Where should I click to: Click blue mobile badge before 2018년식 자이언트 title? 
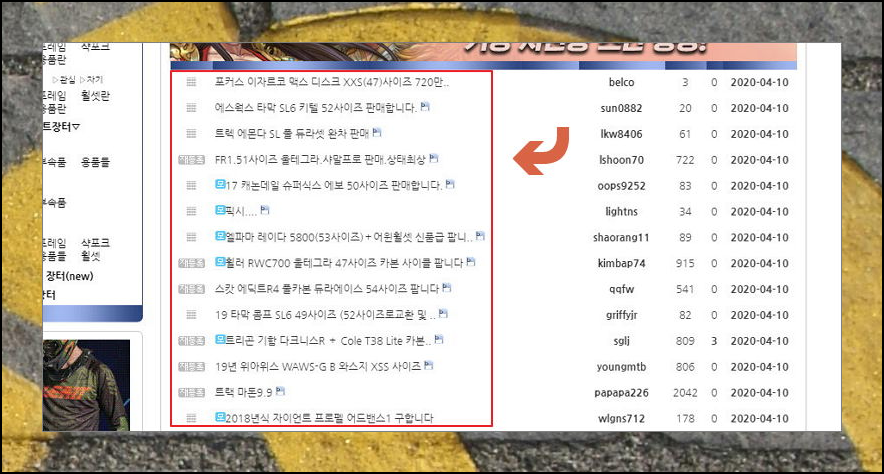click(x=220, y=417)
